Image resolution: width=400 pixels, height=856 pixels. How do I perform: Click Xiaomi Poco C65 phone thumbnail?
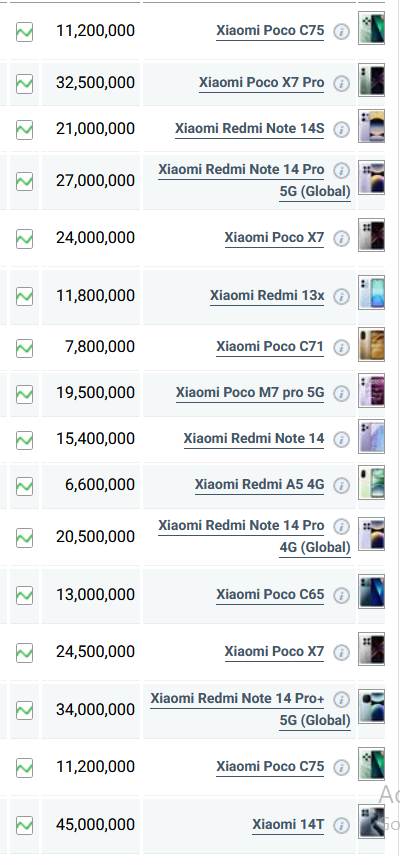tap(372, 591)
